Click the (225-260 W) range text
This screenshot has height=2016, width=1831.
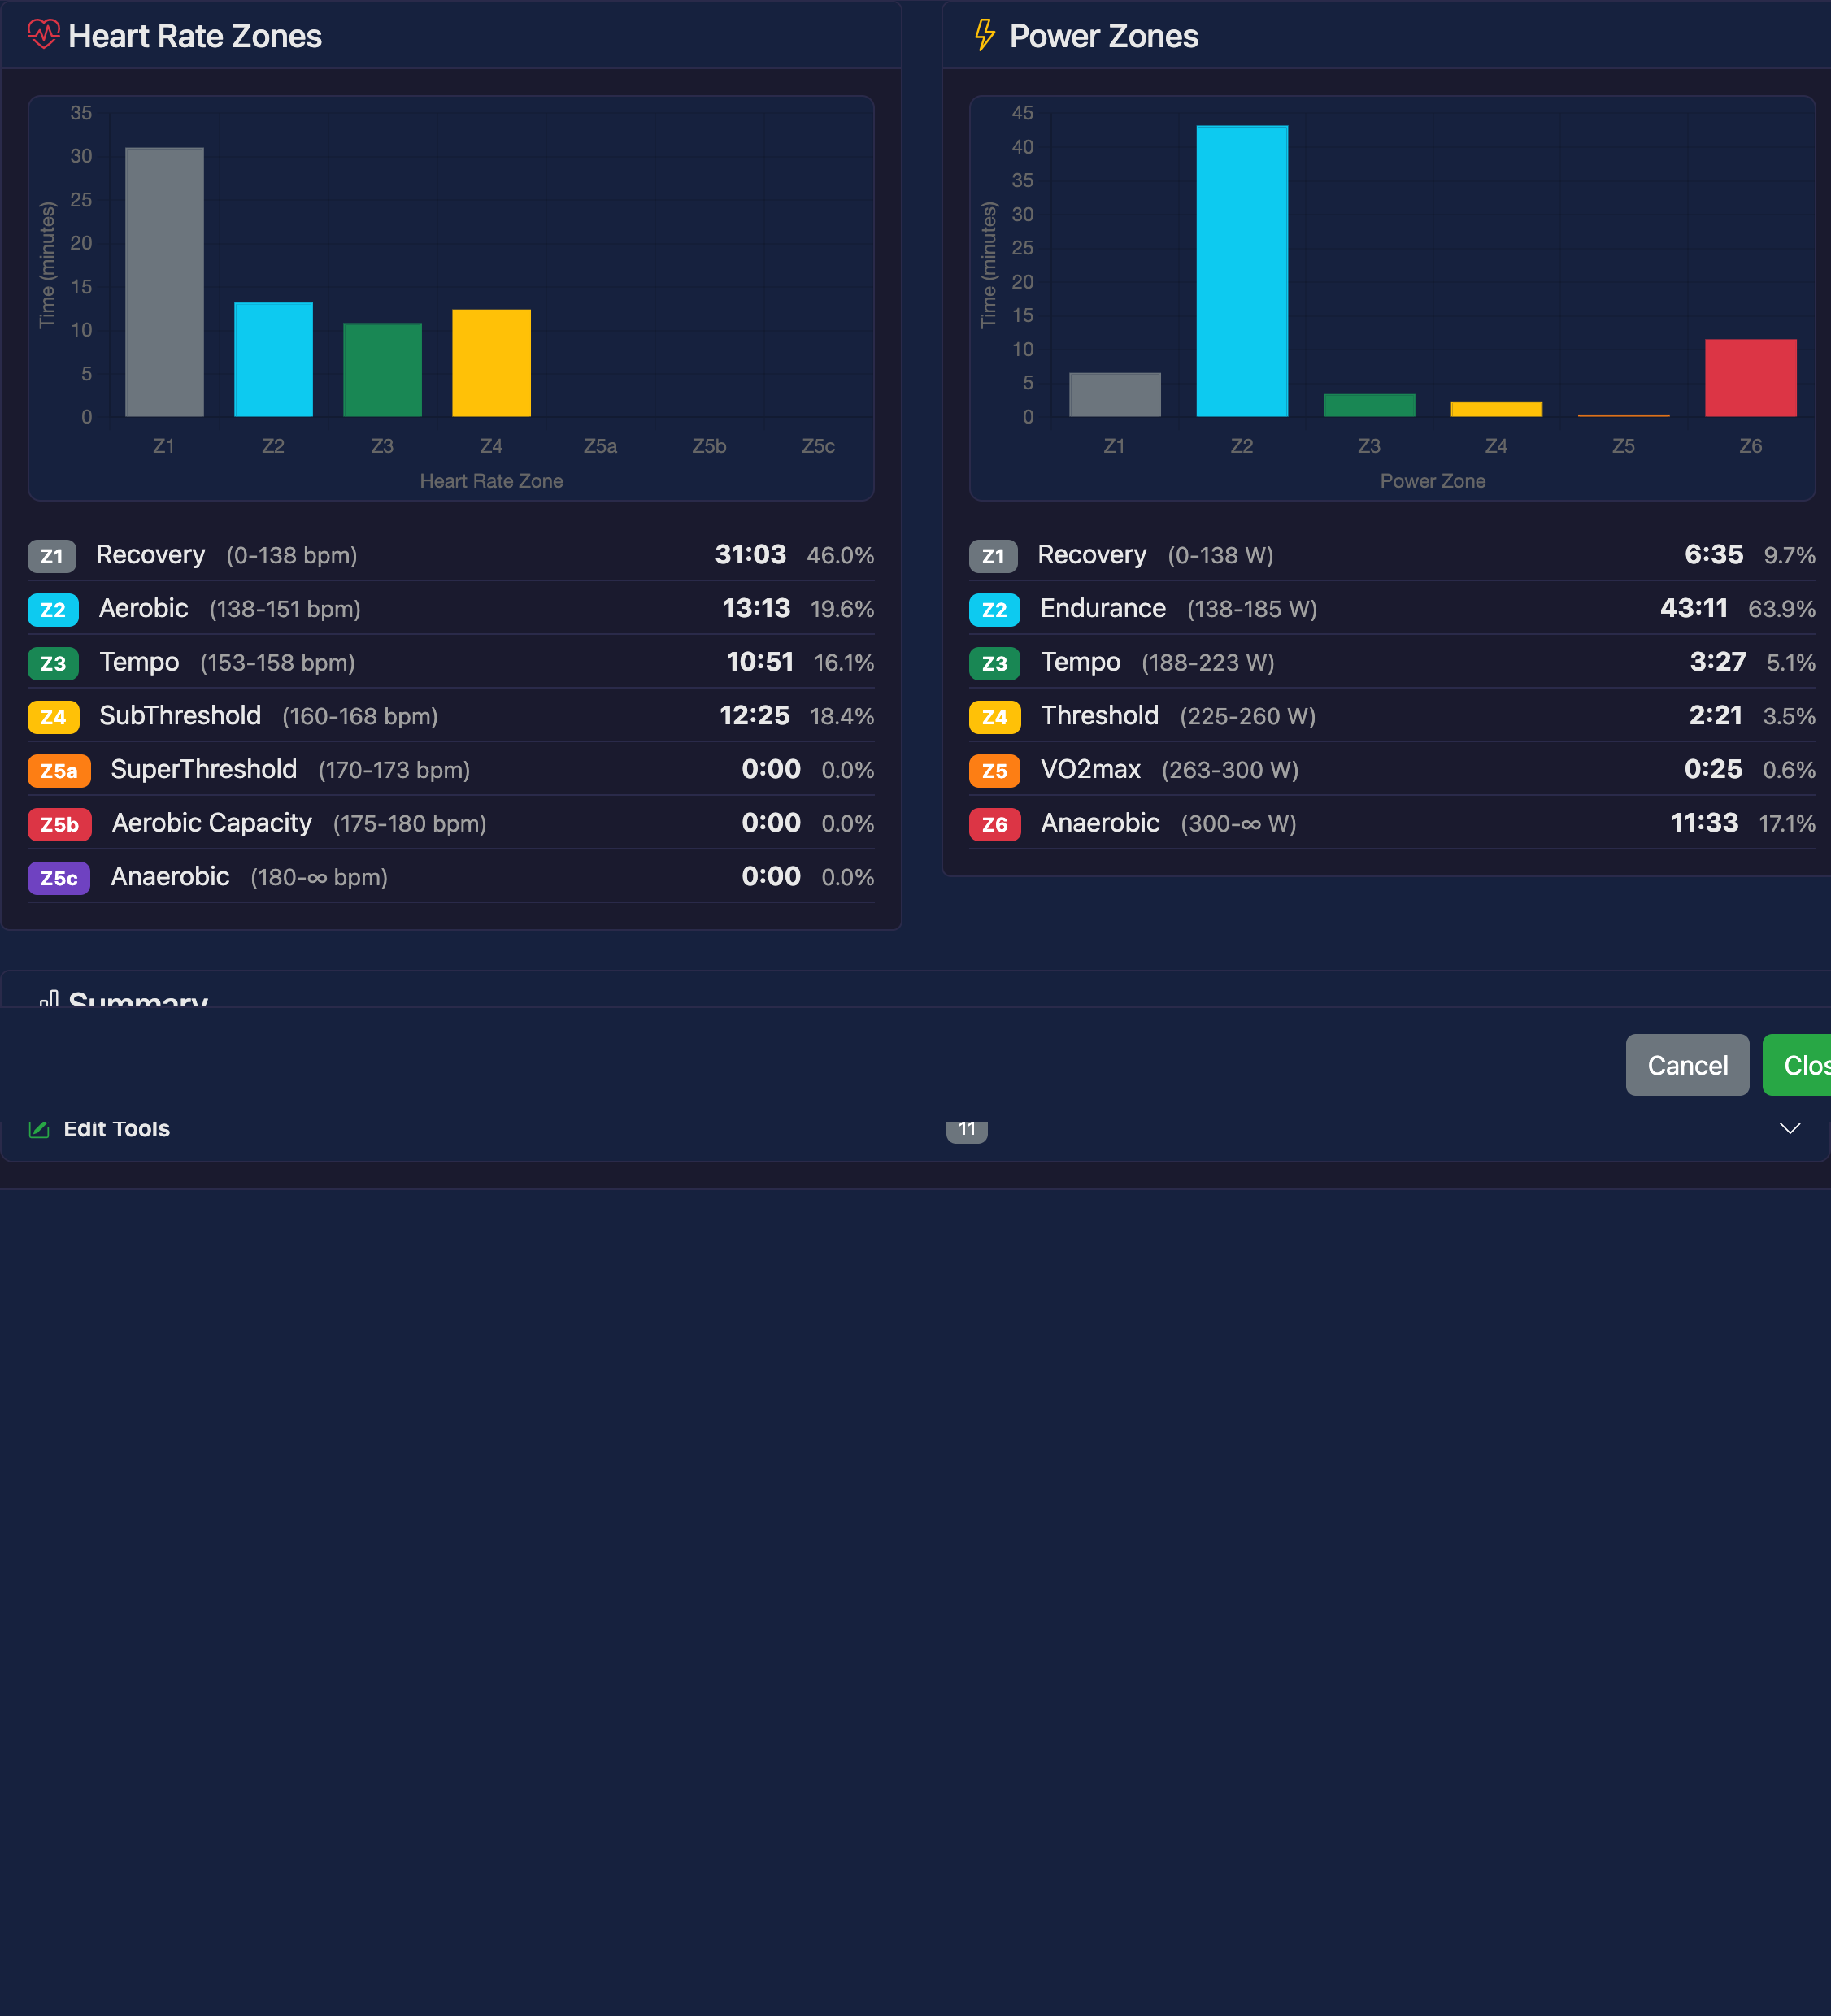pyautogui.click(x=1247, y=717)
